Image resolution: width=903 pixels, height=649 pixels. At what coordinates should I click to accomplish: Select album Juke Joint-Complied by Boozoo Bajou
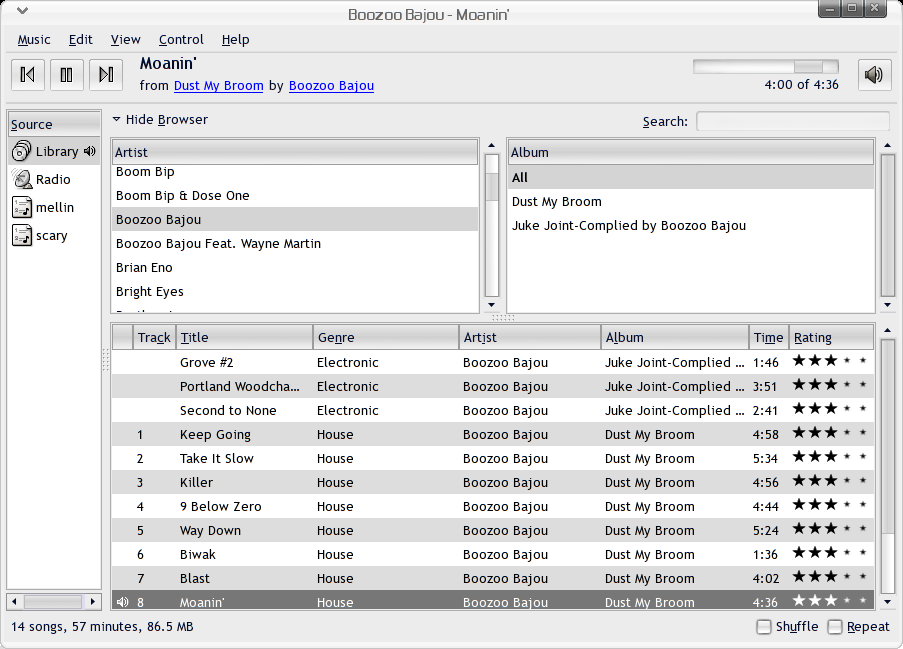[x=691, y=226]
